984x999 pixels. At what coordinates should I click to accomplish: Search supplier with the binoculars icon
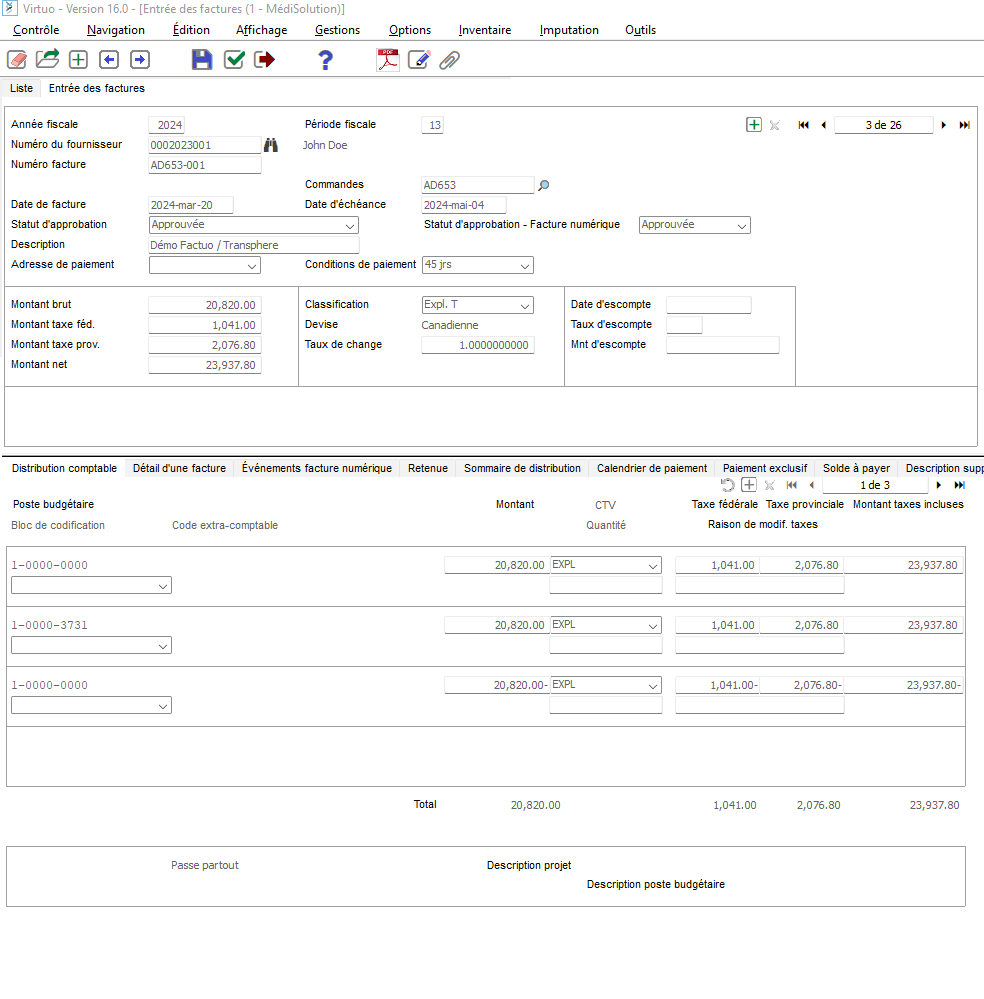click(x=271, y=145)
